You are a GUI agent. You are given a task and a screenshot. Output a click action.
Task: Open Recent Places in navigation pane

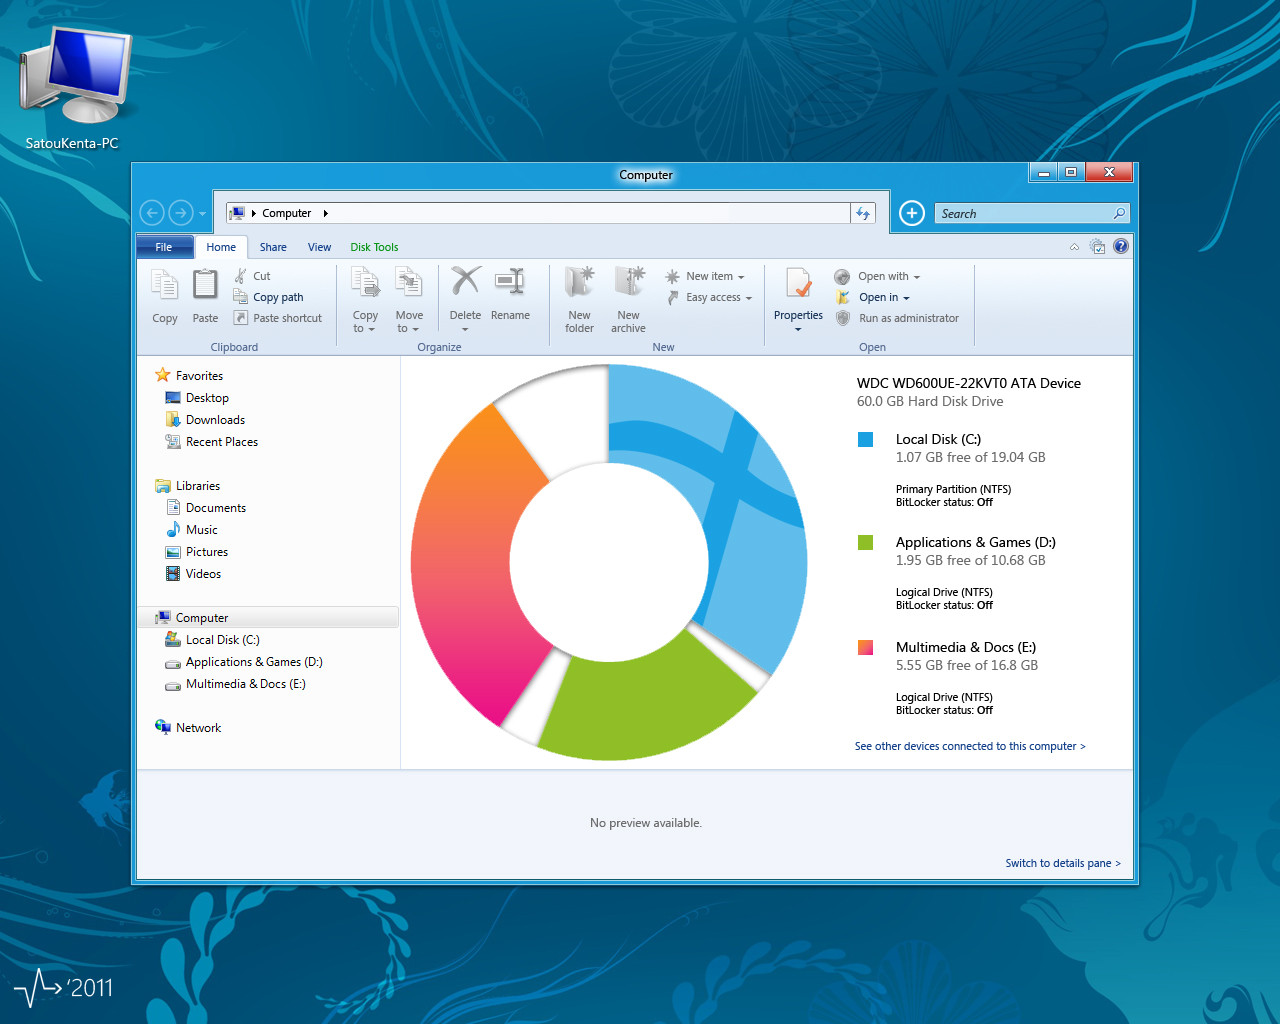(221, 442)
